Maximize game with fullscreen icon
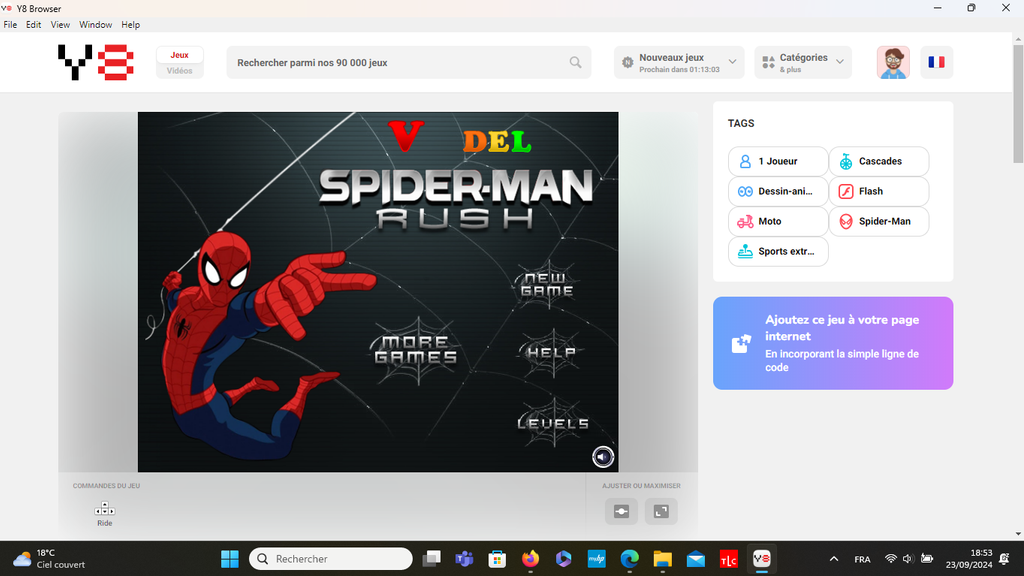Screen dimensions: 1024x576 (x=661, y=511)
